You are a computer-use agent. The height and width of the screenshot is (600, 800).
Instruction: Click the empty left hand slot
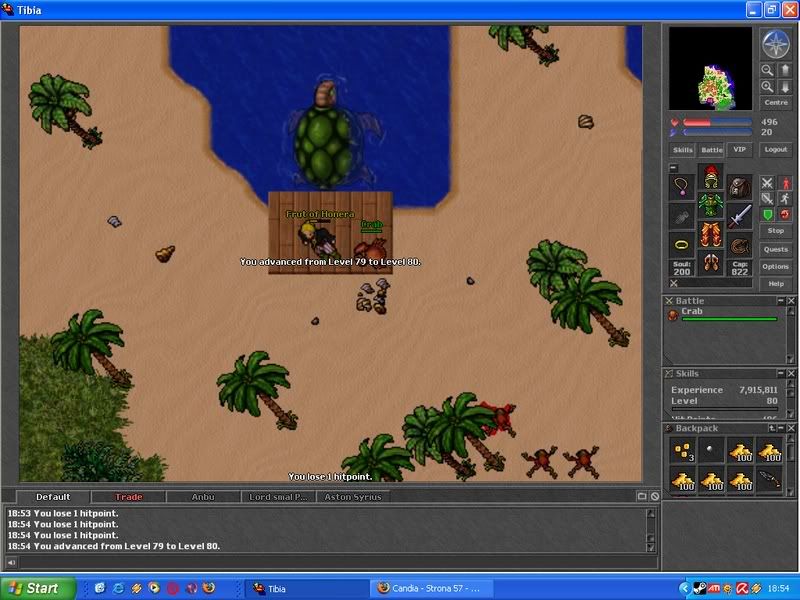coord(682,216)
